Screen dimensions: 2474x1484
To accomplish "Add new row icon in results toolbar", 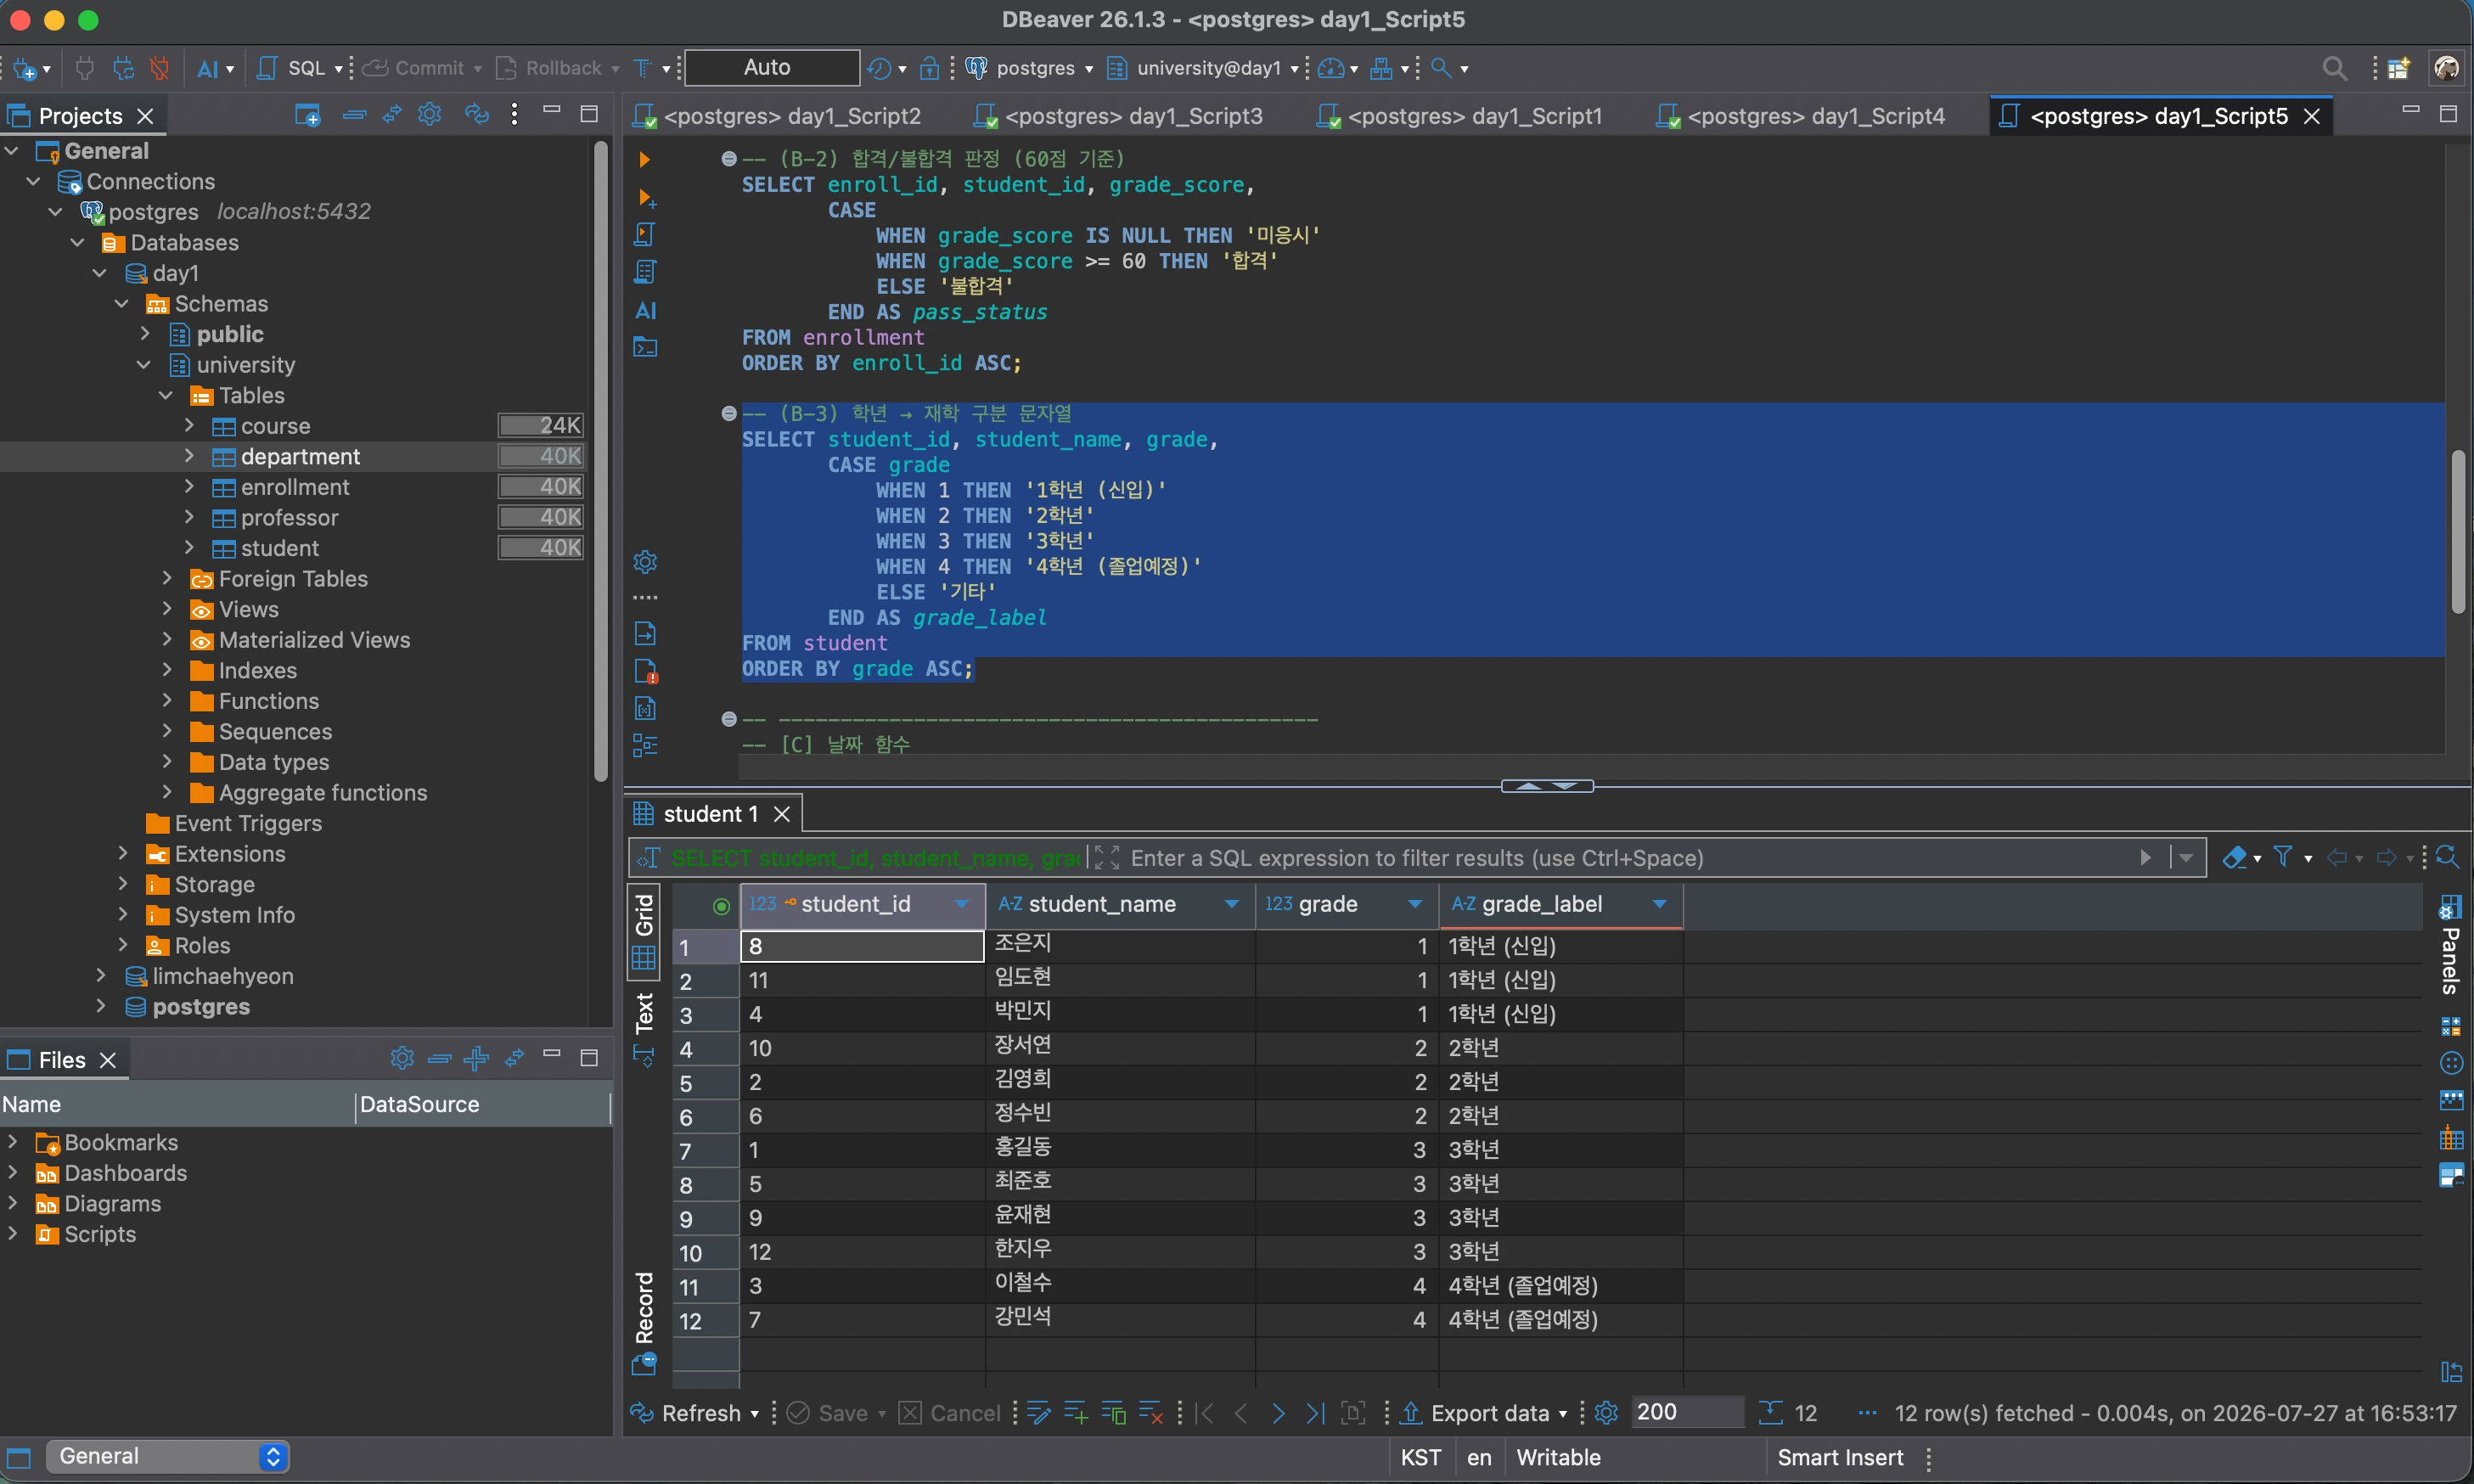I will coord(1076,1413).
